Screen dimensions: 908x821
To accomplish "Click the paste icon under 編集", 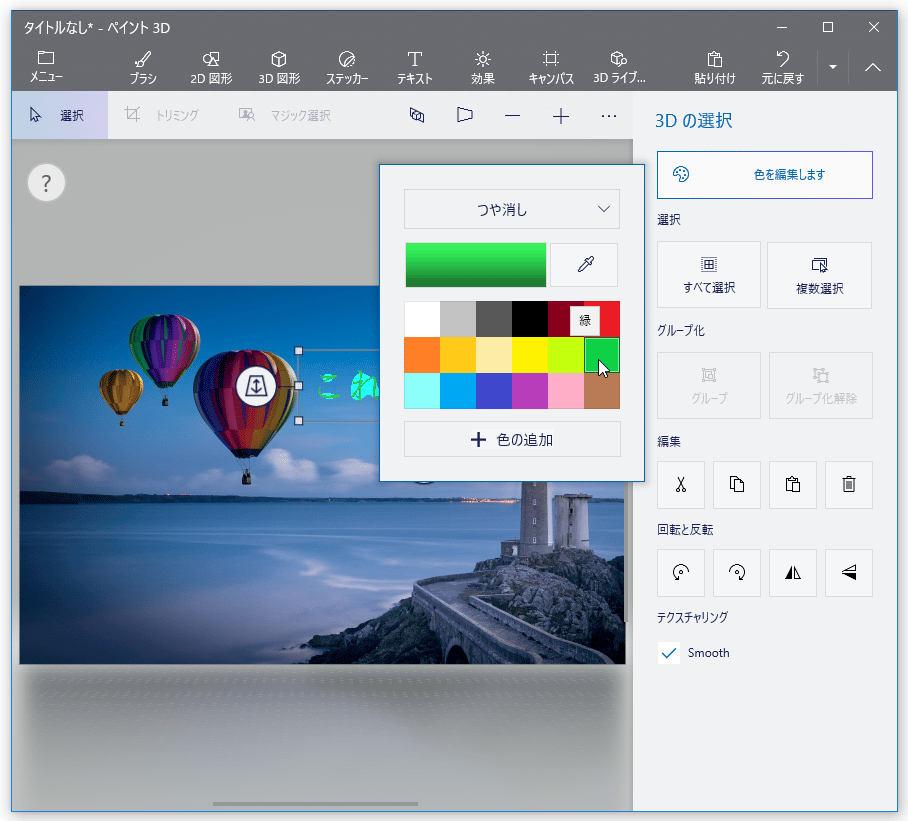I will pyautogui.click(x=793, y=485).
